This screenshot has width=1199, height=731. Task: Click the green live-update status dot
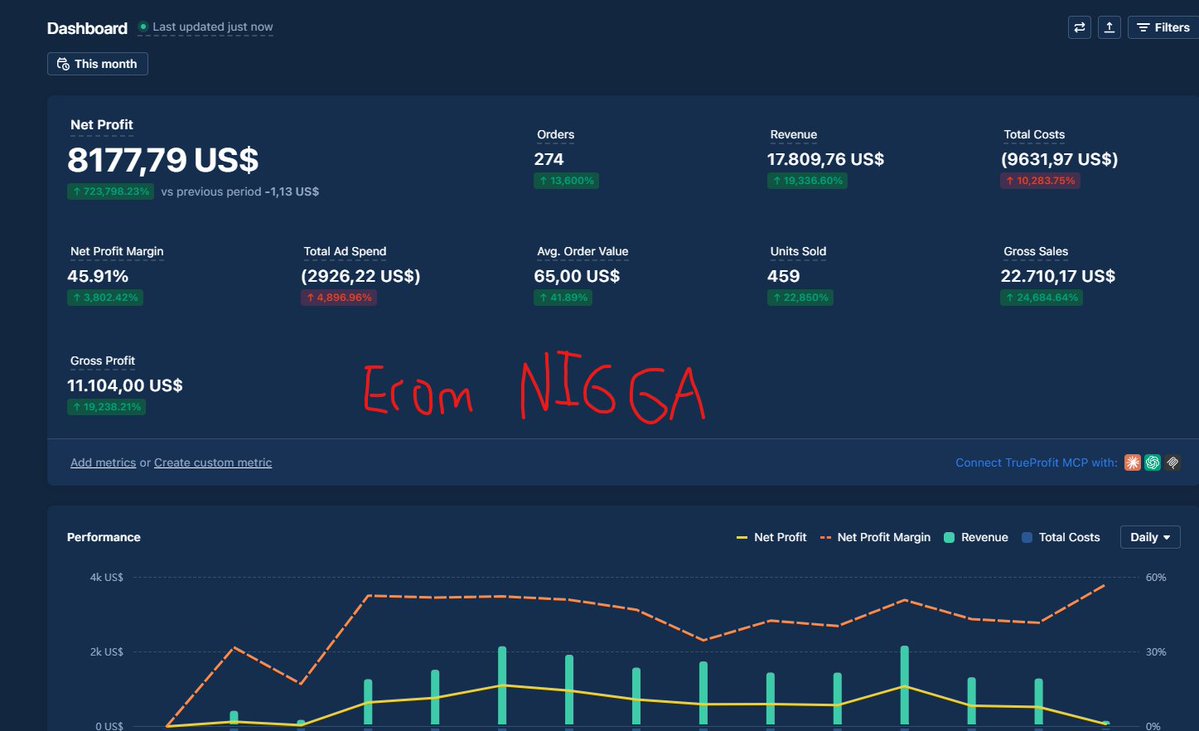(143, 27)
